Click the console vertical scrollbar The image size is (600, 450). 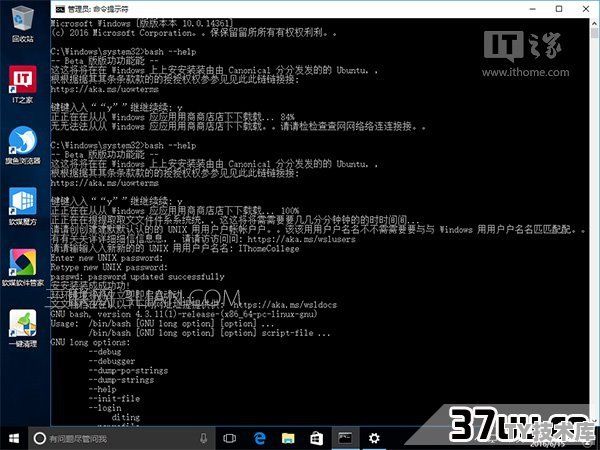(x=594, y=222)
